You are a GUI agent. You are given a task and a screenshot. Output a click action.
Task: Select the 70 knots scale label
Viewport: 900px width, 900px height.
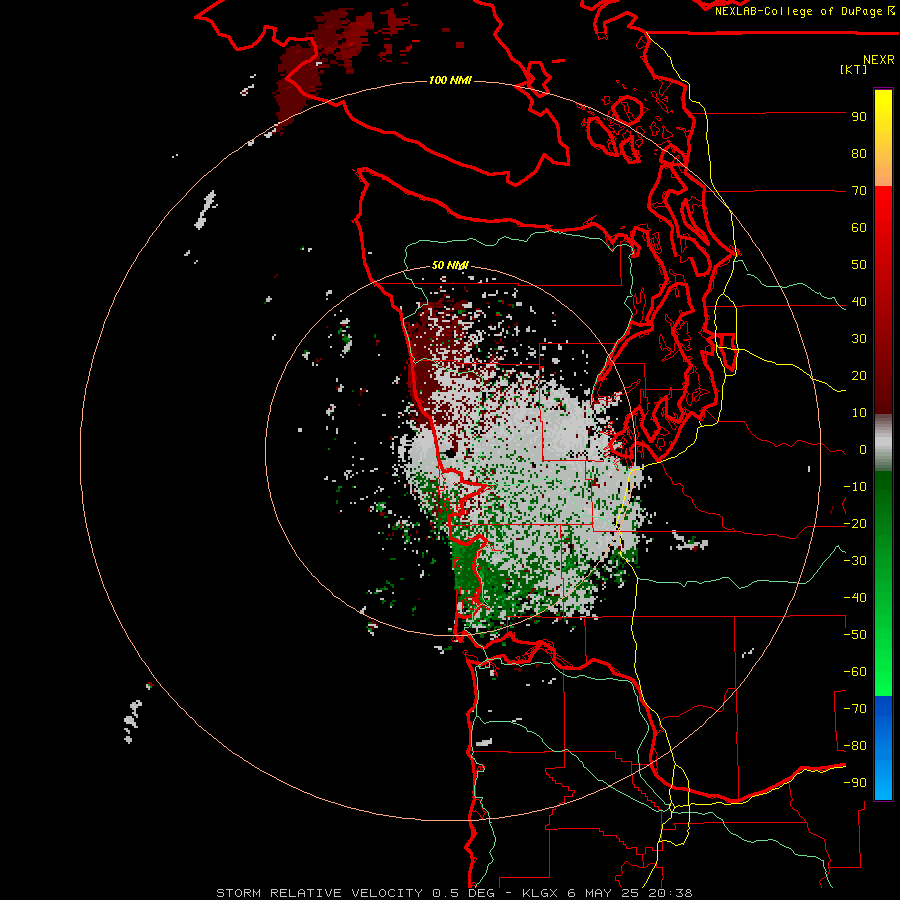pyautogui.click(x=859, y=191)
